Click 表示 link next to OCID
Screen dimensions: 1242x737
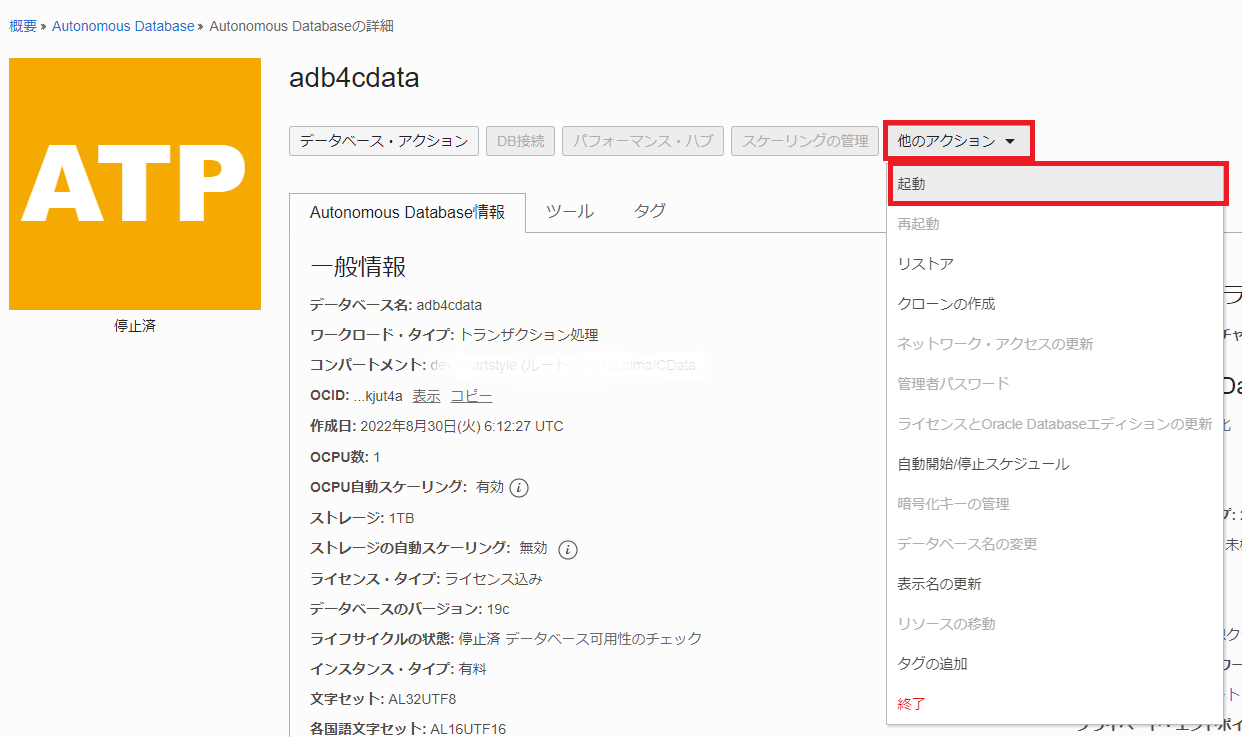(x=426, y=396)
